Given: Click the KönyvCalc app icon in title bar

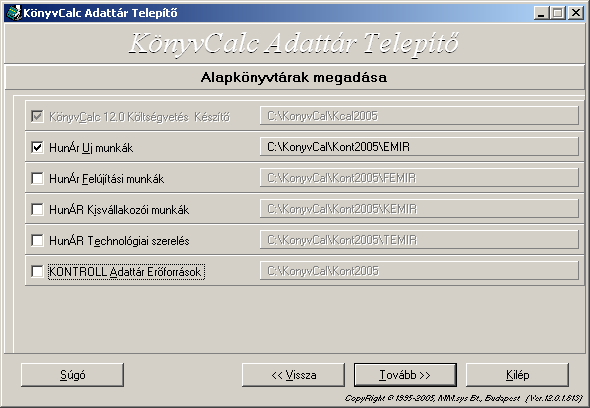Looking at the screenshot, I should [x=14, y=13].
